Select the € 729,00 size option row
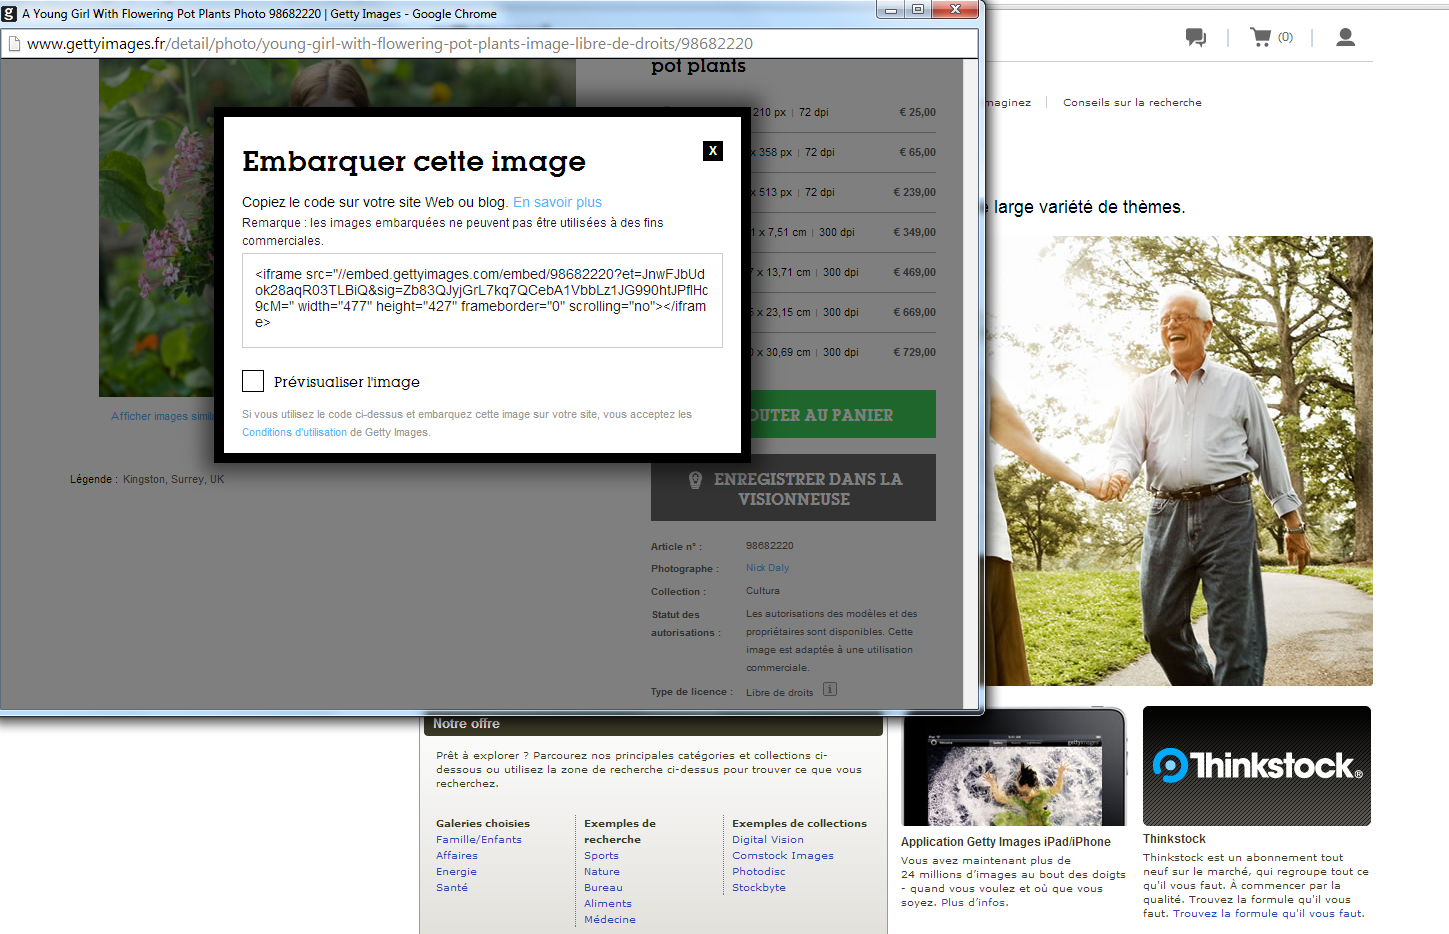 843,352
